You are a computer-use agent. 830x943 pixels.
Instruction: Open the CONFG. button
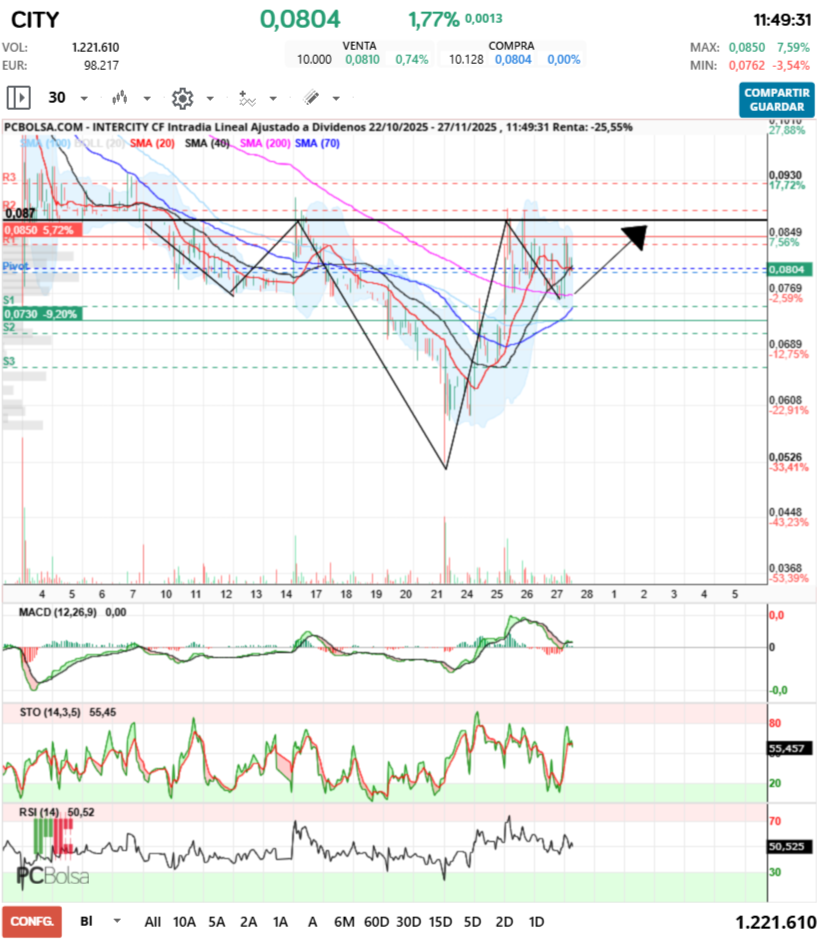32,921
